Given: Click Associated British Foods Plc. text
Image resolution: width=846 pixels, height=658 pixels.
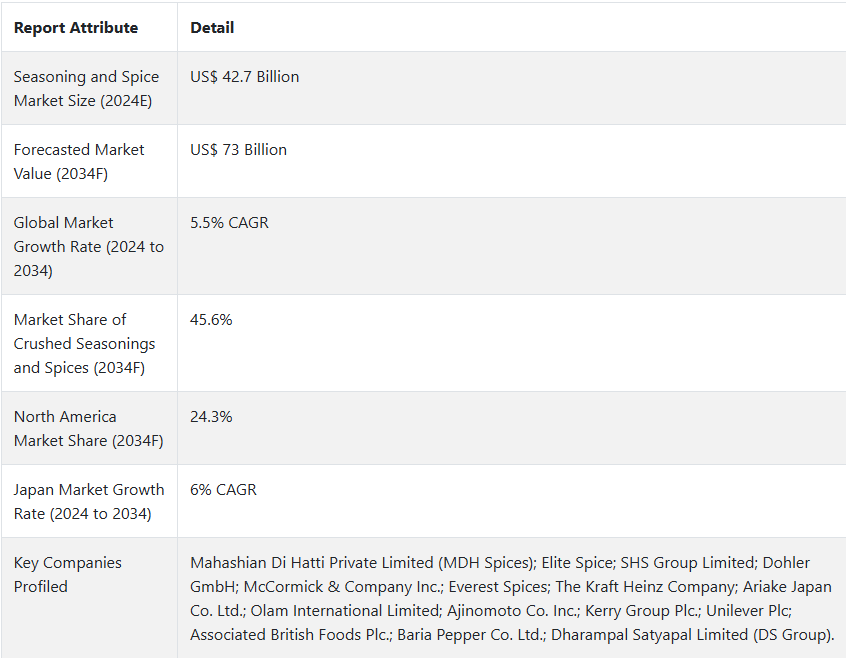Looking at the screenshot, I should tap(291, 634).
